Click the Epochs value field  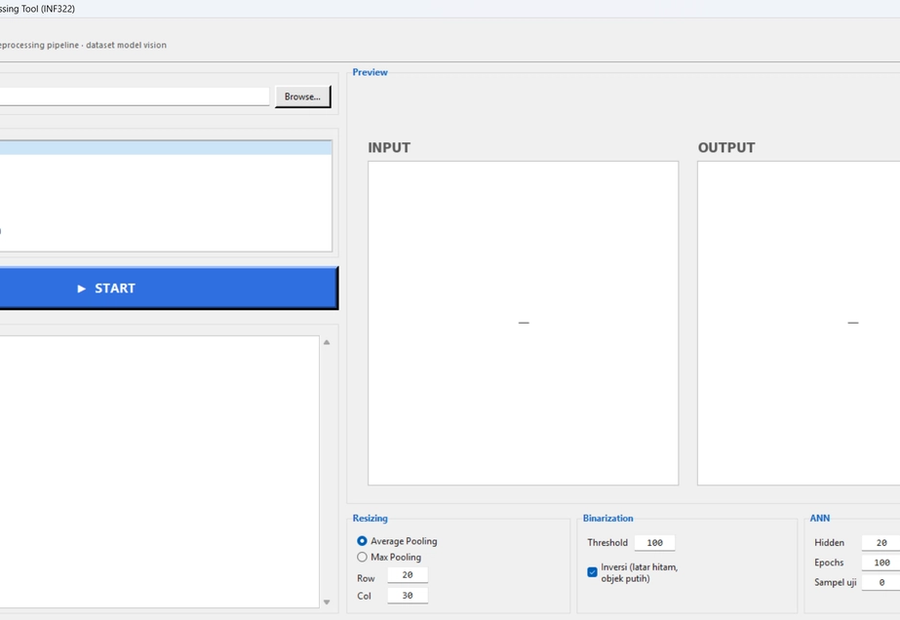pos(881,563)
